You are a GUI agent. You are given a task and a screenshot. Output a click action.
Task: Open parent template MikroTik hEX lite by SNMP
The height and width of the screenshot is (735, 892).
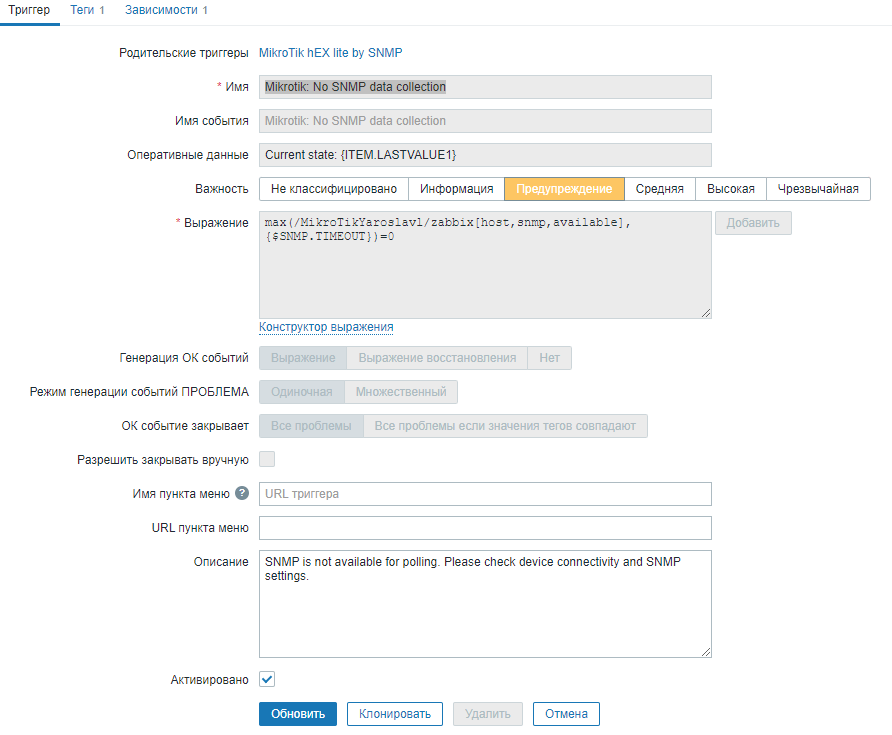pyautogui.click(x=330, y=52)
